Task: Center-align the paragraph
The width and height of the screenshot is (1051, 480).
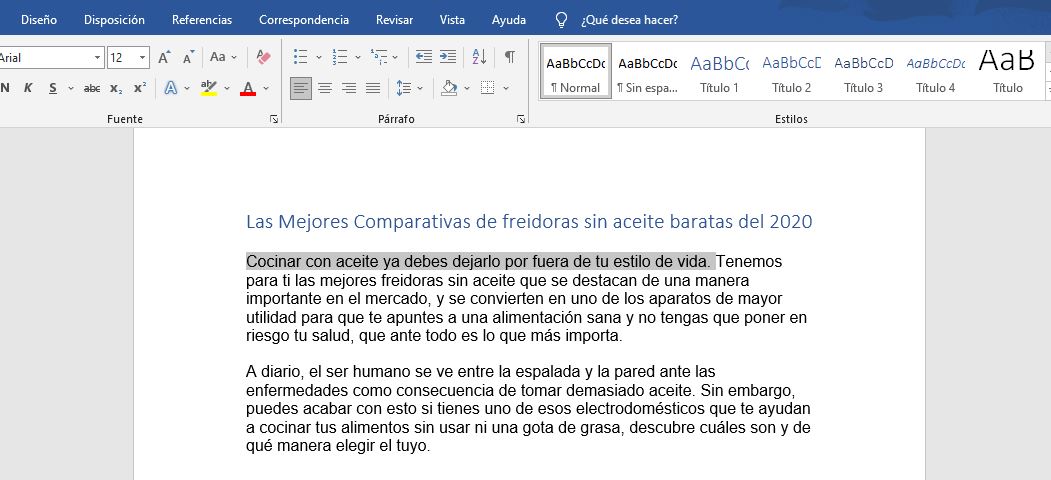Action: coord(325,88)
